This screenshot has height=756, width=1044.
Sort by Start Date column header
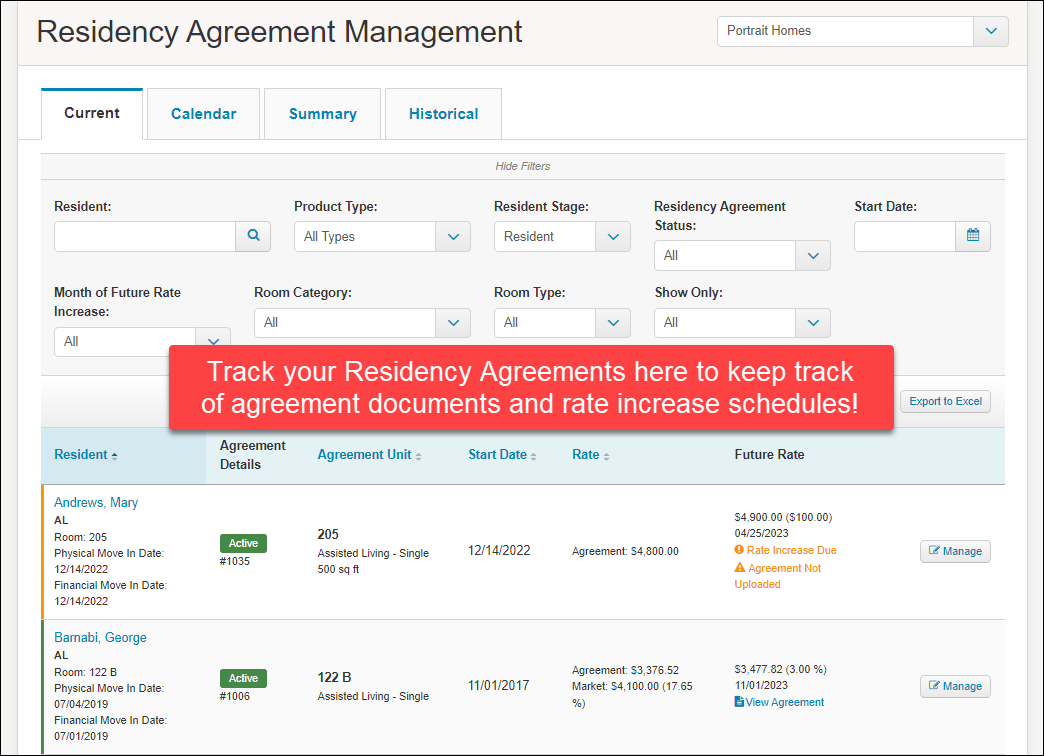coord(497,455)
